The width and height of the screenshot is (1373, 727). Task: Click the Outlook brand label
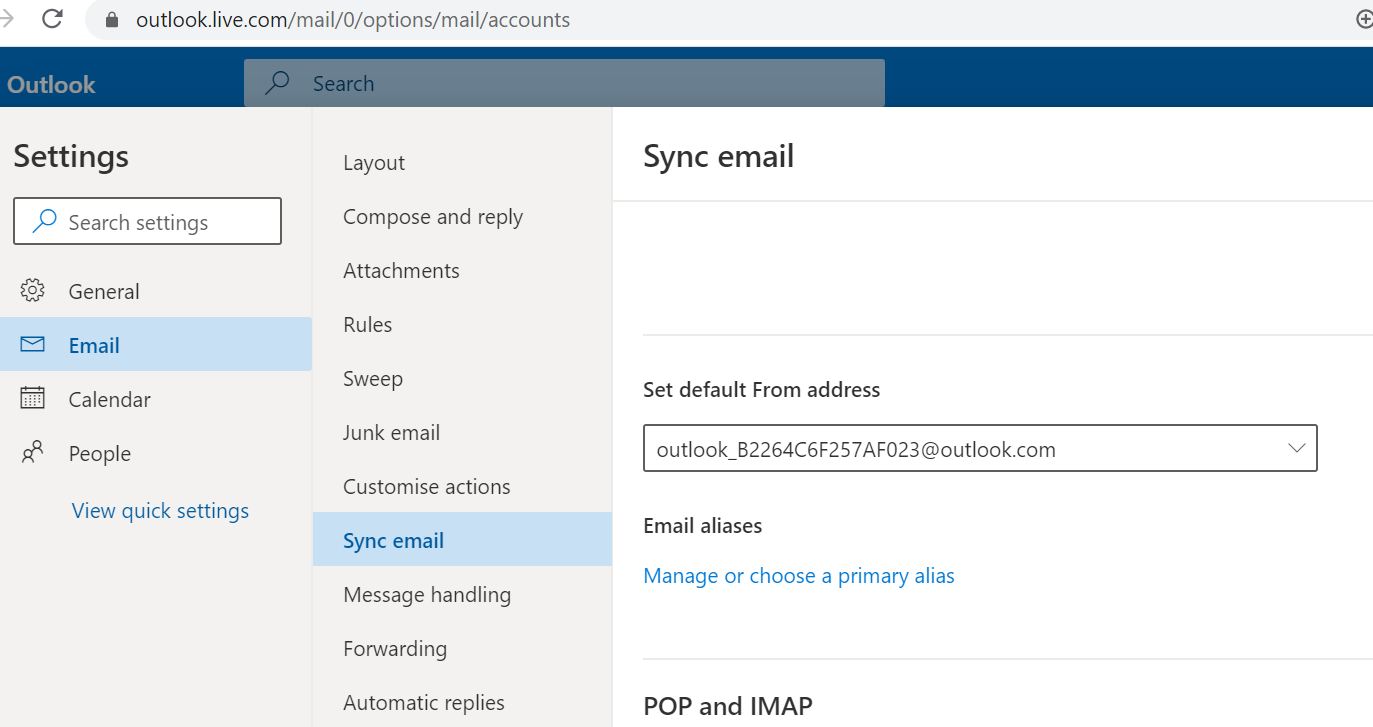tap(51, 84)
